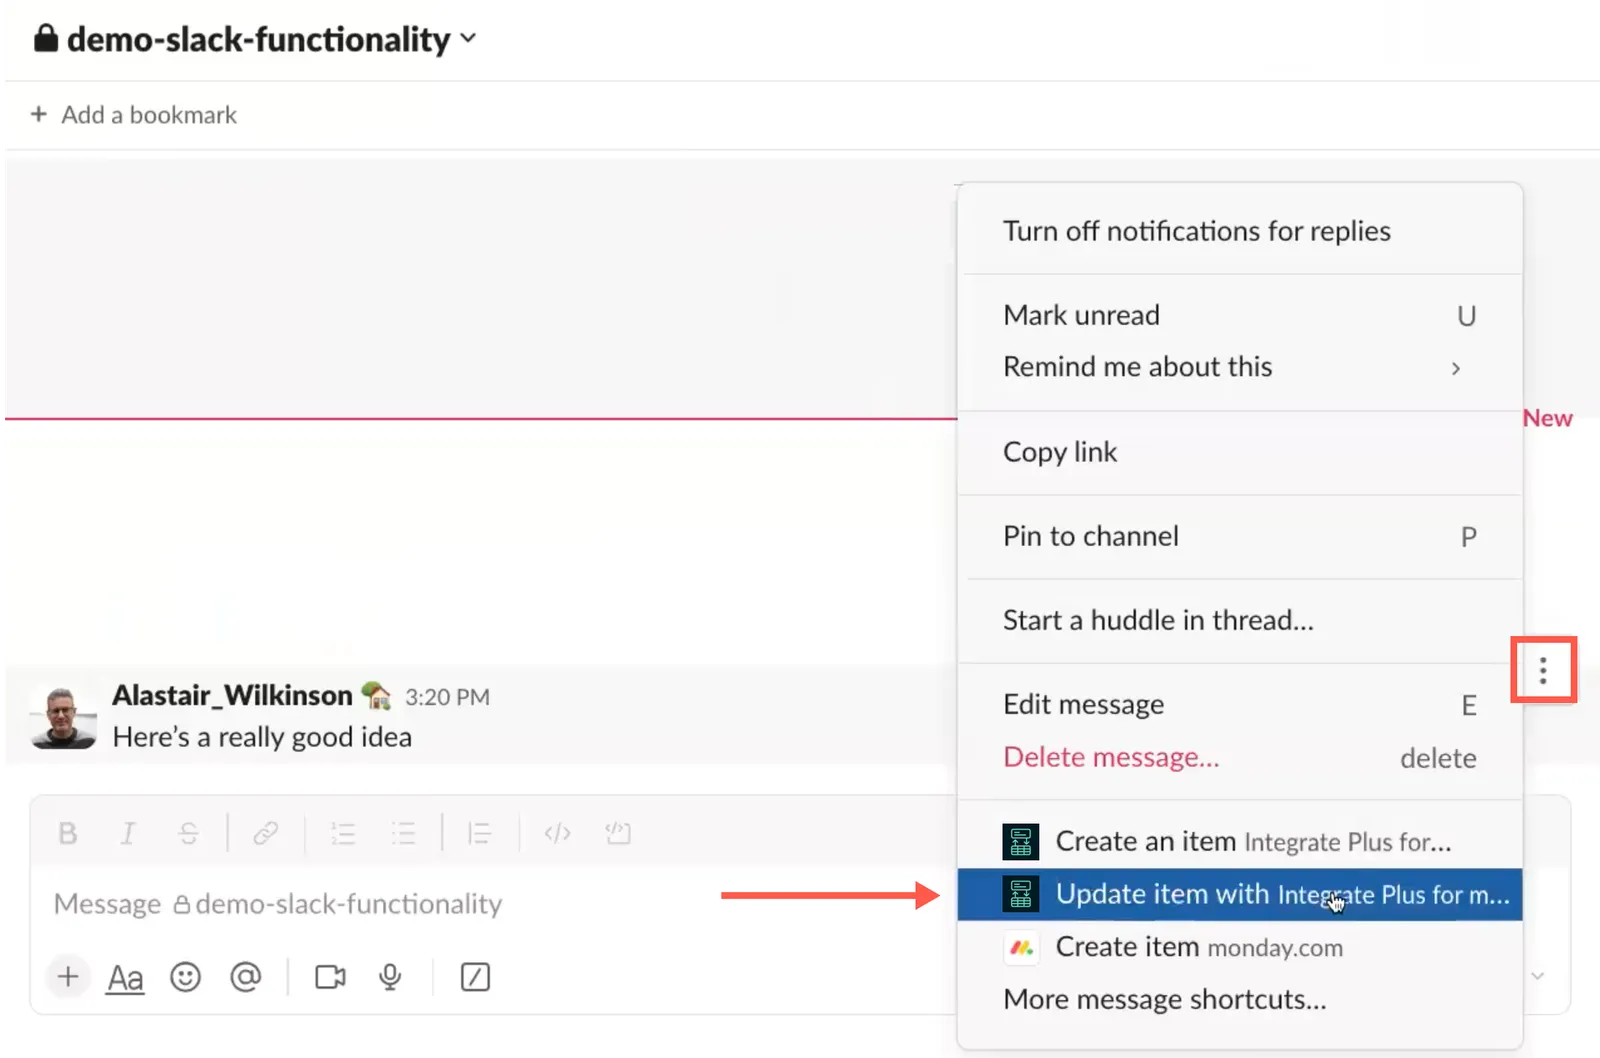Toggle bold formatting in composer
1600x1058 pixels.
68,833
